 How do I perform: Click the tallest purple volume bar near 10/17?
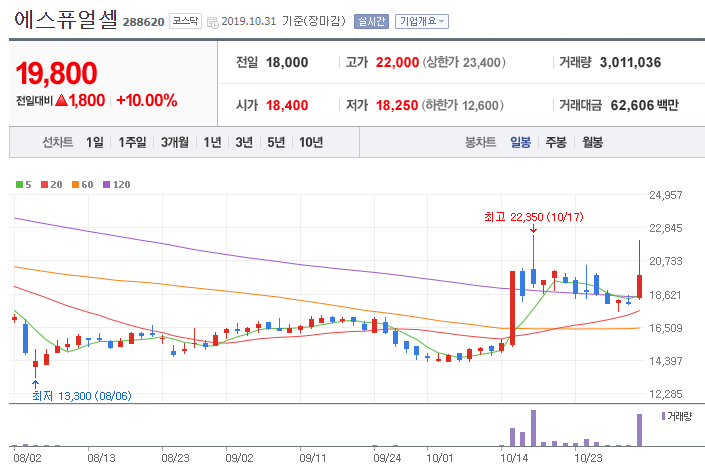click(x=533, y=428)
